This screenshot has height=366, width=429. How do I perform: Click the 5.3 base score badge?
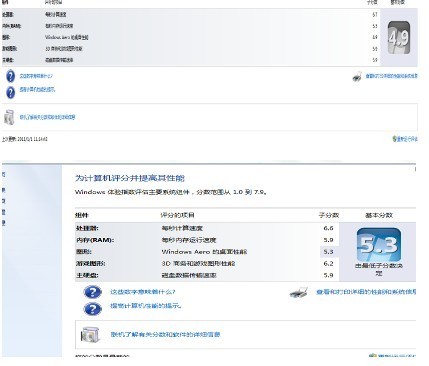click(379, 244)
